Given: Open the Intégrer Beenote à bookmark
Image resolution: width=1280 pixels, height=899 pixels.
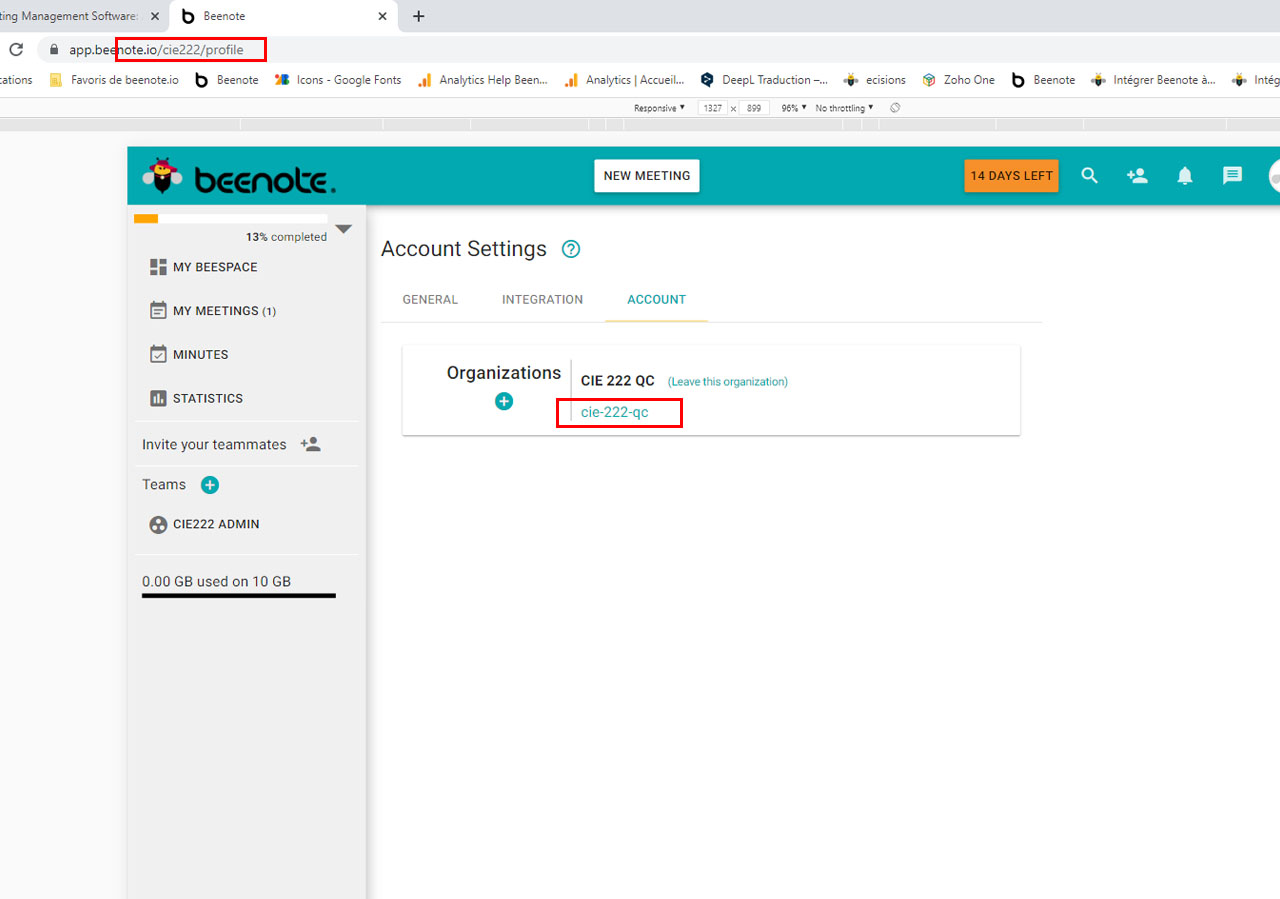Looking at the screenshot, I should coord(1153,80).
